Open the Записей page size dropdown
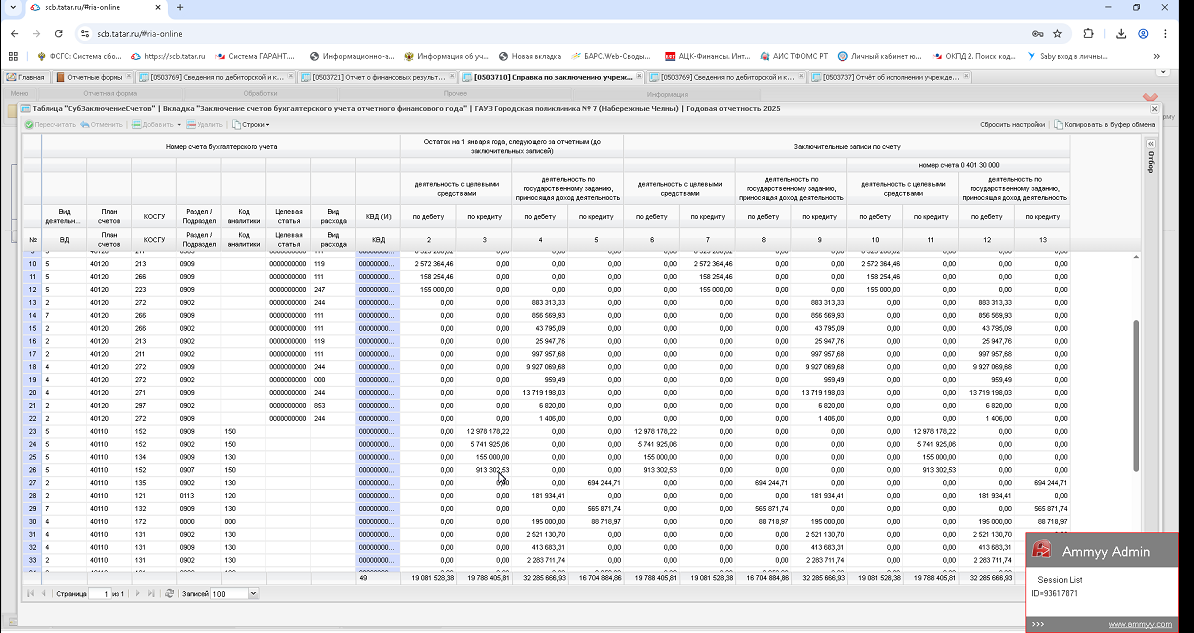This screenshot has width=1194, height=633. coord(253,593)
